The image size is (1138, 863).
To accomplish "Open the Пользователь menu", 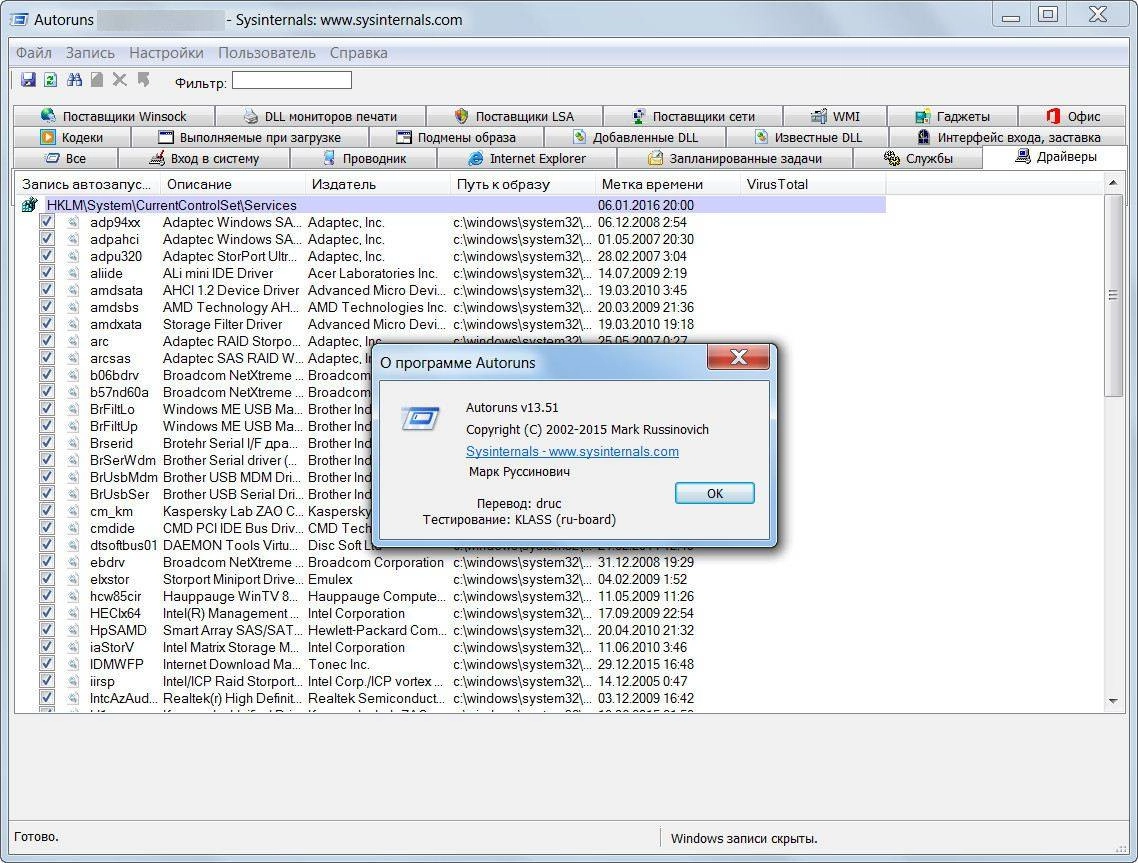I will [267, 53].
